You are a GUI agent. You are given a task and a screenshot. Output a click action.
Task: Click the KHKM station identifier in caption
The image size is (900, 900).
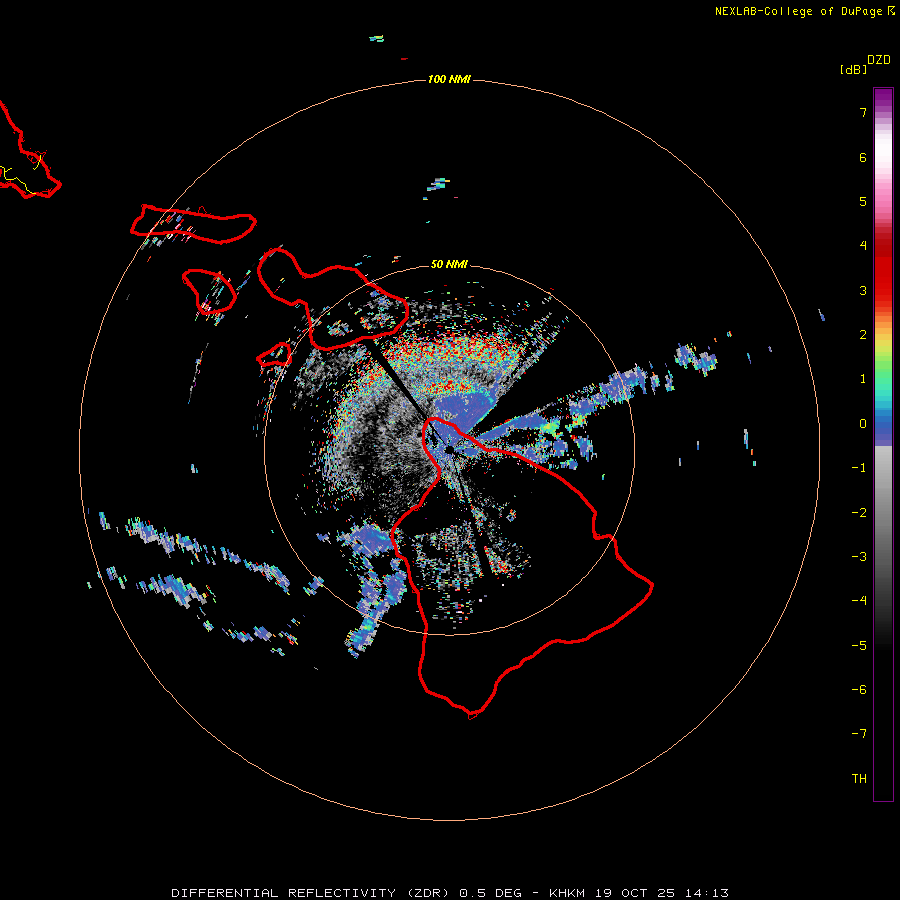569,893
